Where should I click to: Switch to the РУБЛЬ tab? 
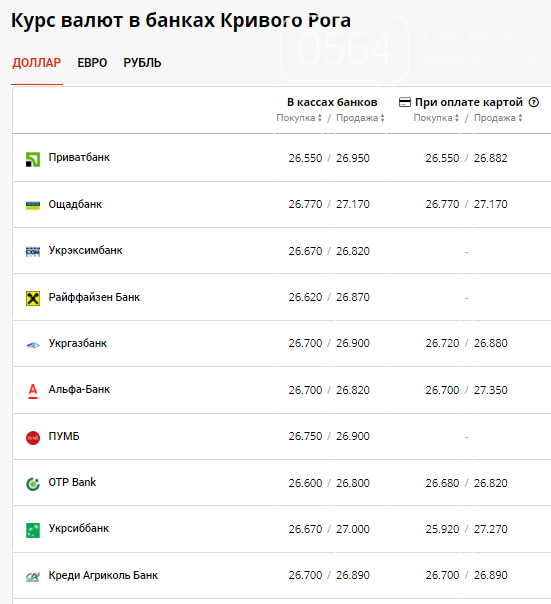tap(142, 63)
